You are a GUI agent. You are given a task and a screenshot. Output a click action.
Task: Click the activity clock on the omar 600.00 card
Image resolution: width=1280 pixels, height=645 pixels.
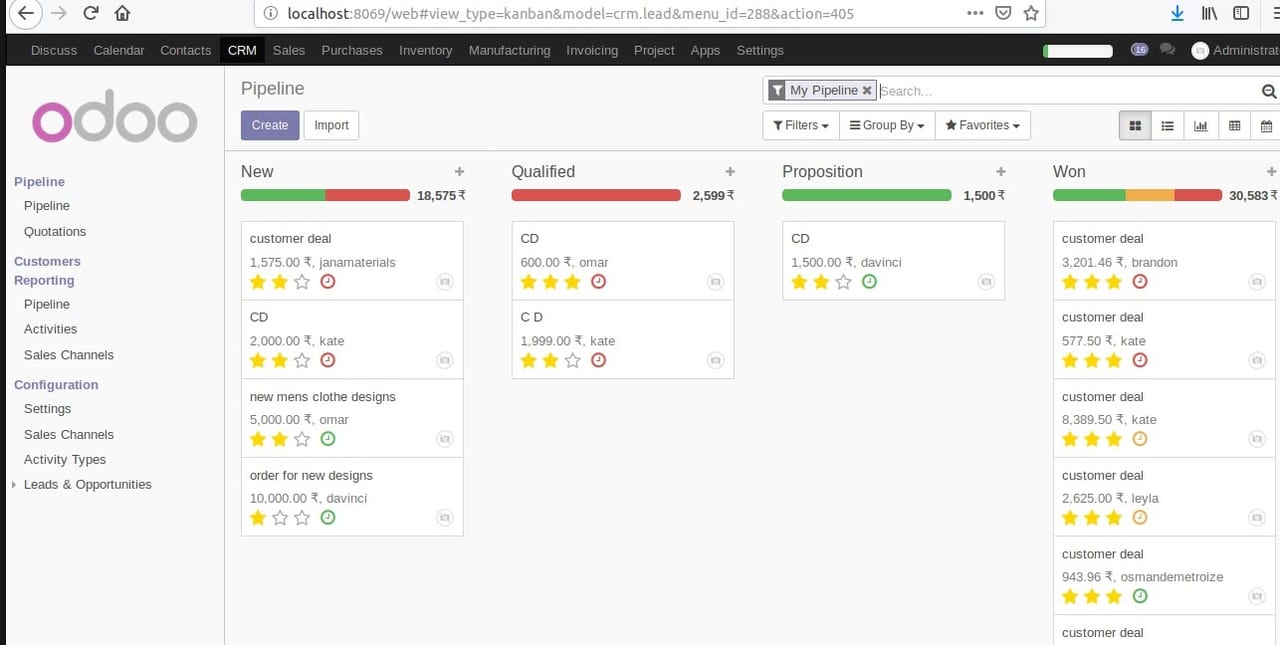pyautogui.click(x=598, y=282)
